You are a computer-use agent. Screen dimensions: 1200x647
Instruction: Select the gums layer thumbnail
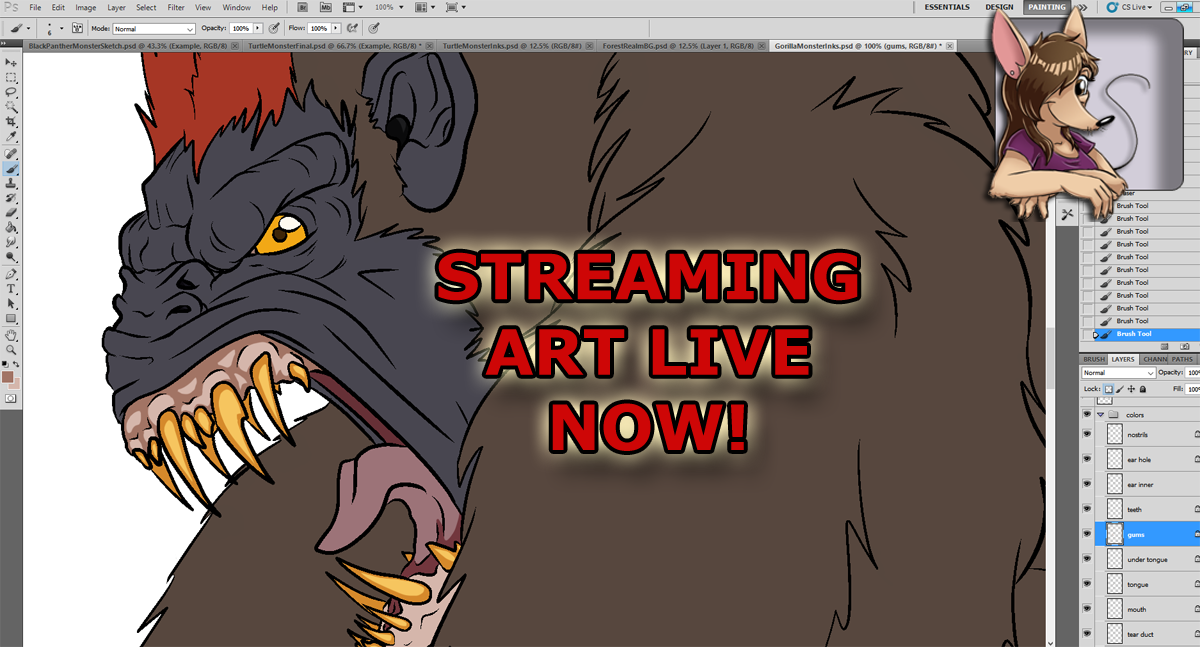point(1114,534)
